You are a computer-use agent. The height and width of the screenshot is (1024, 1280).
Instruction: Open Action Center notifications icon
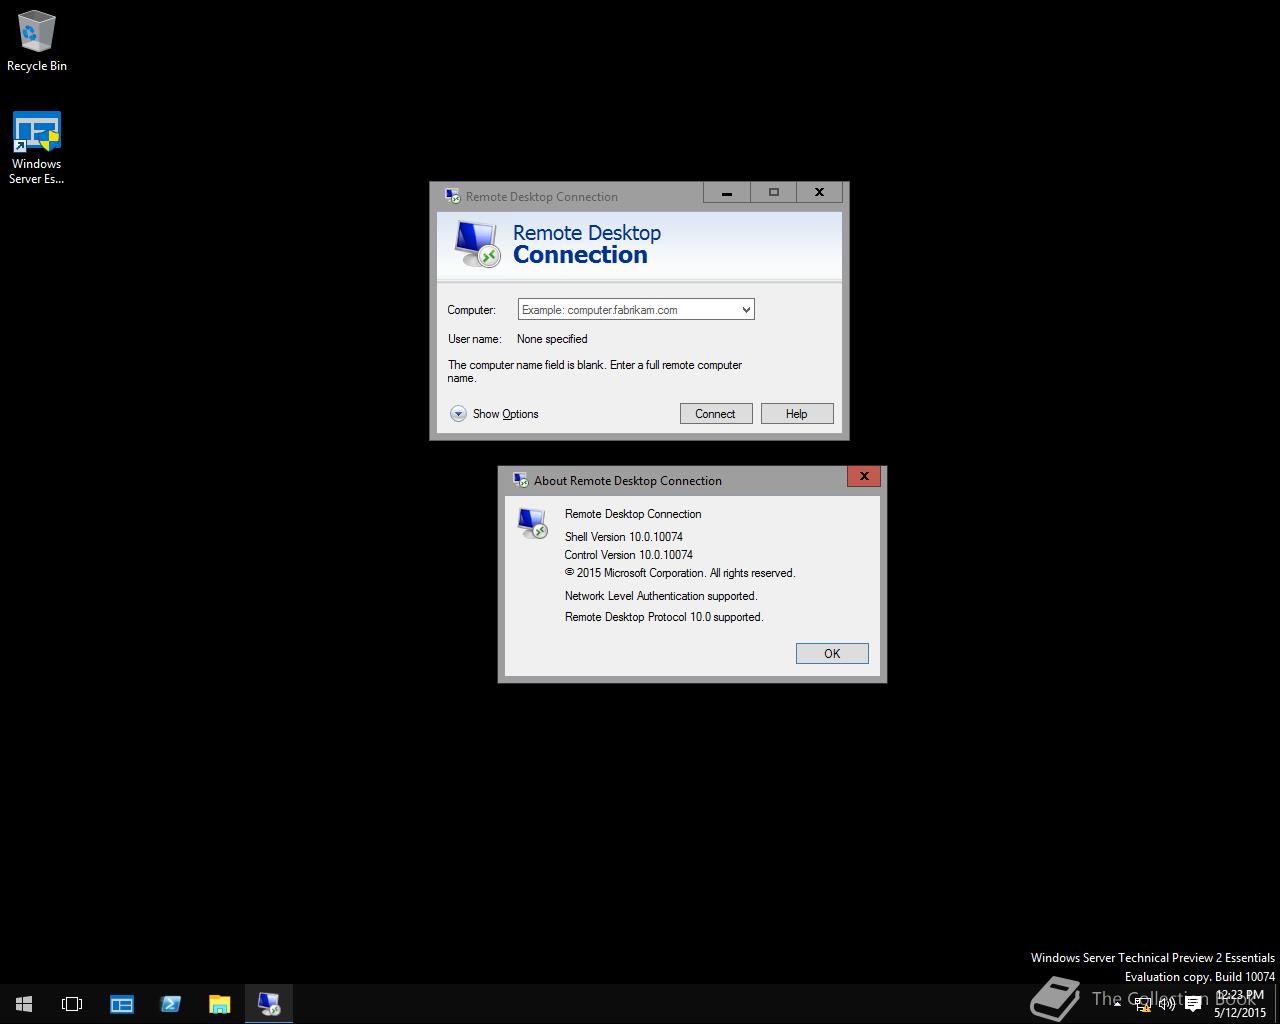click(x=1193, y=1004)
